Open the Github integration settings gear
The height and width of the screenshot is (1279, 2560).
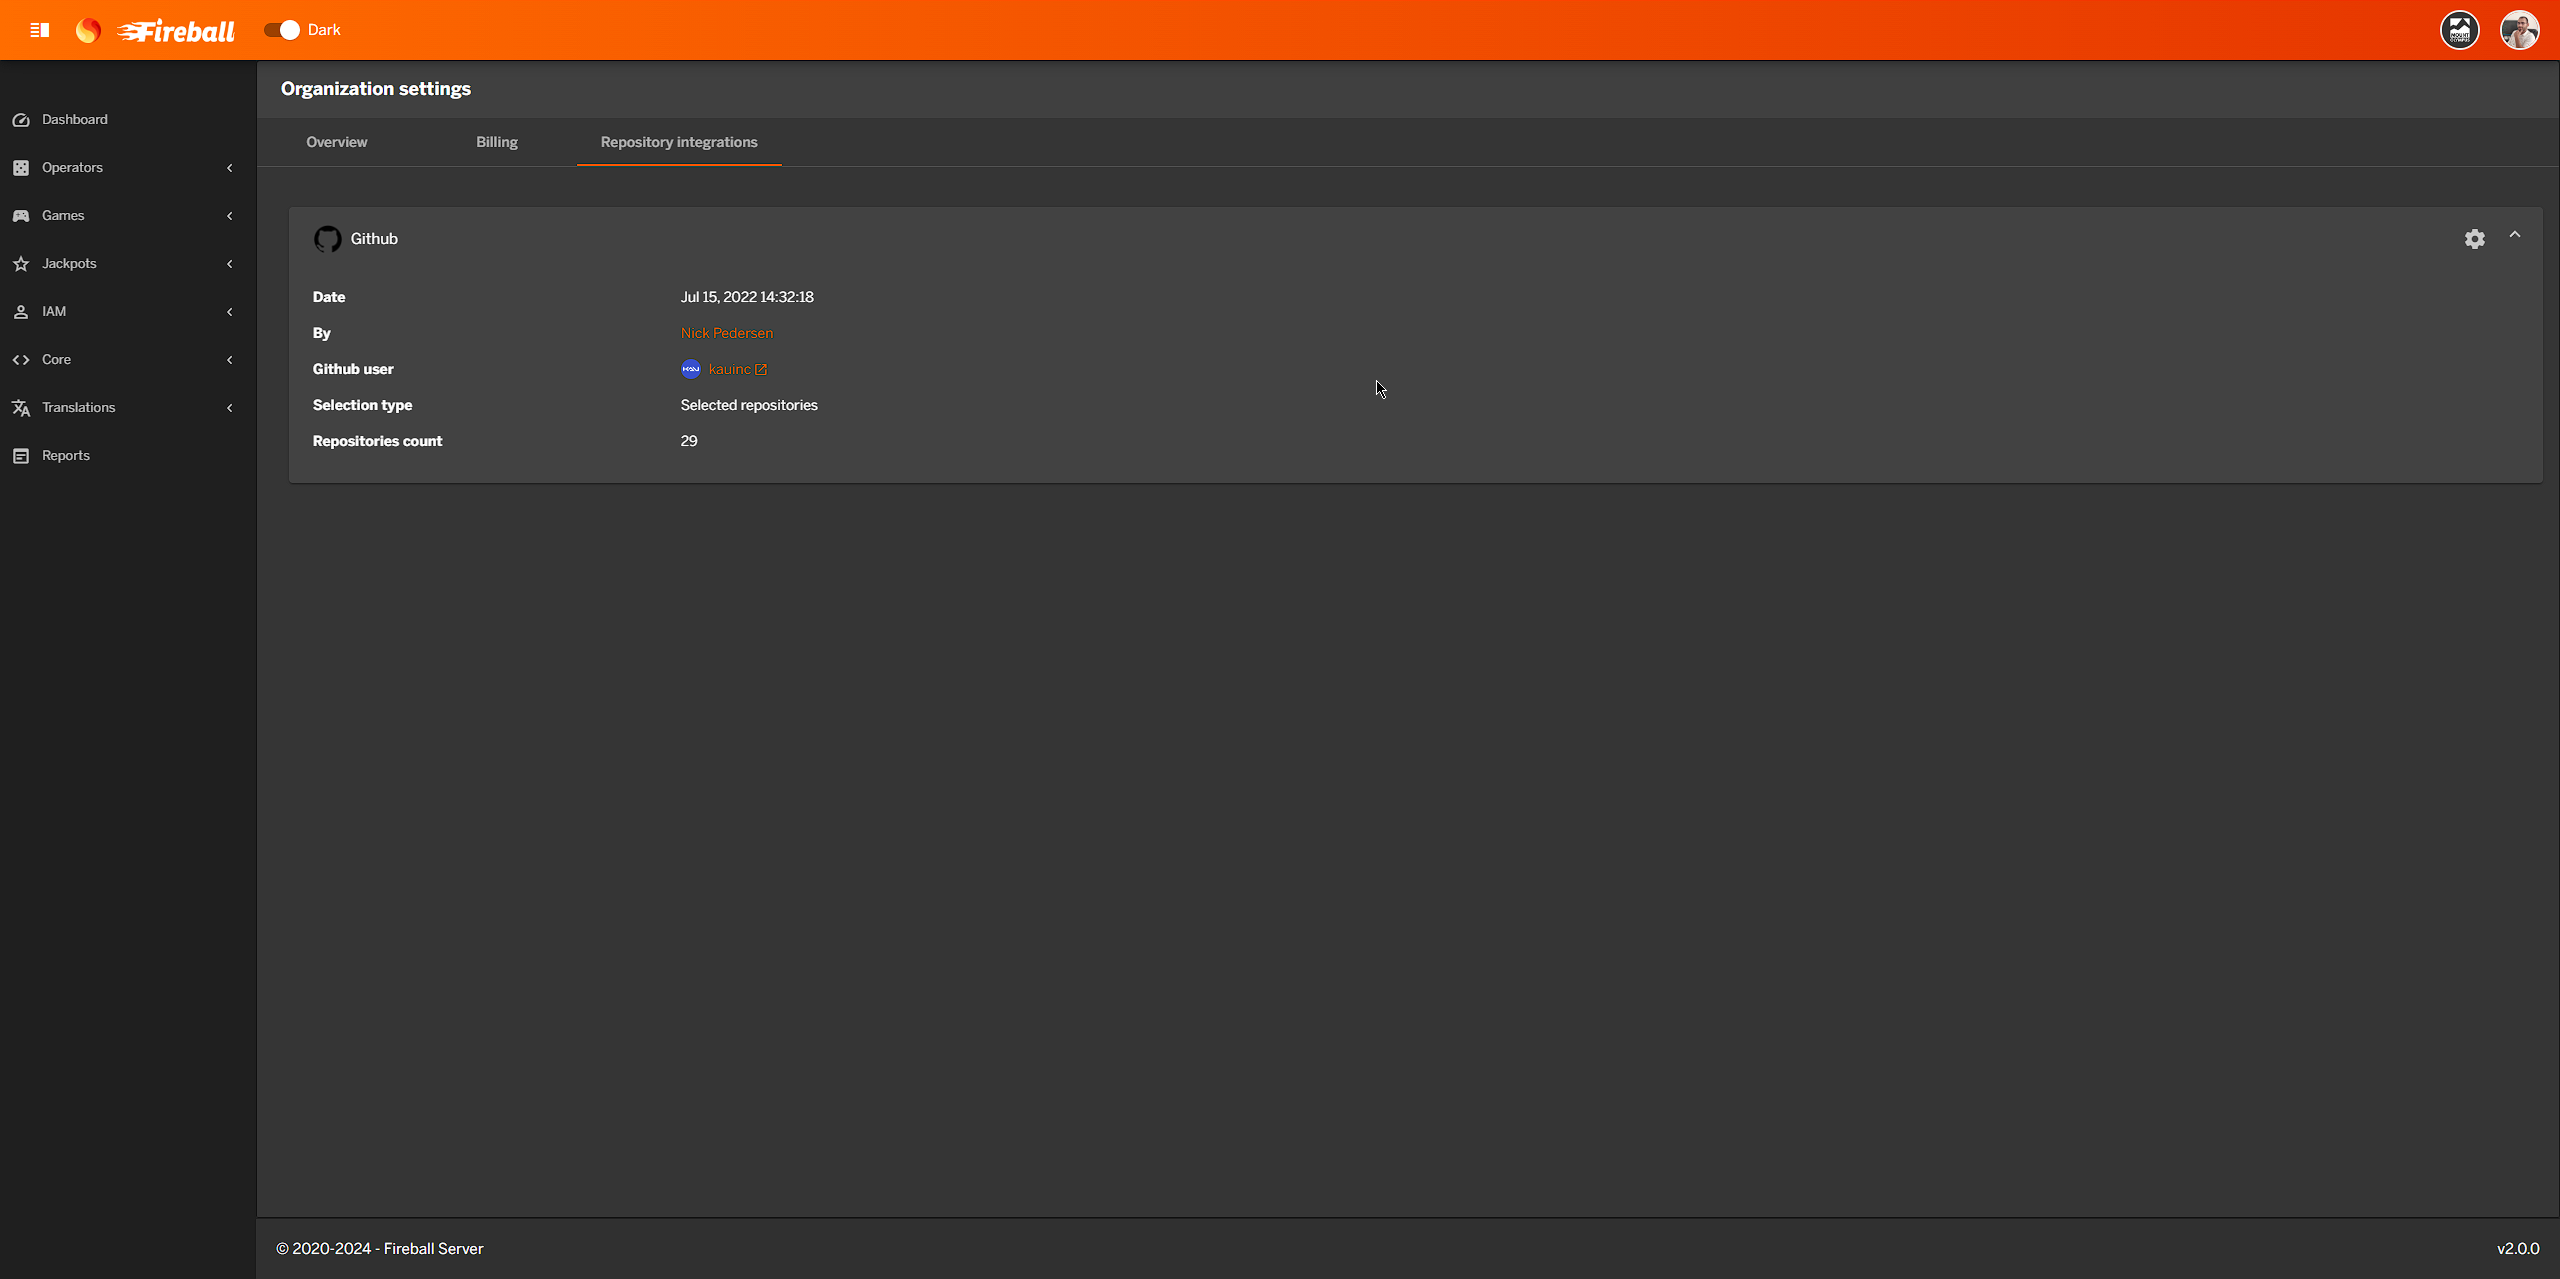point(2475,239)
